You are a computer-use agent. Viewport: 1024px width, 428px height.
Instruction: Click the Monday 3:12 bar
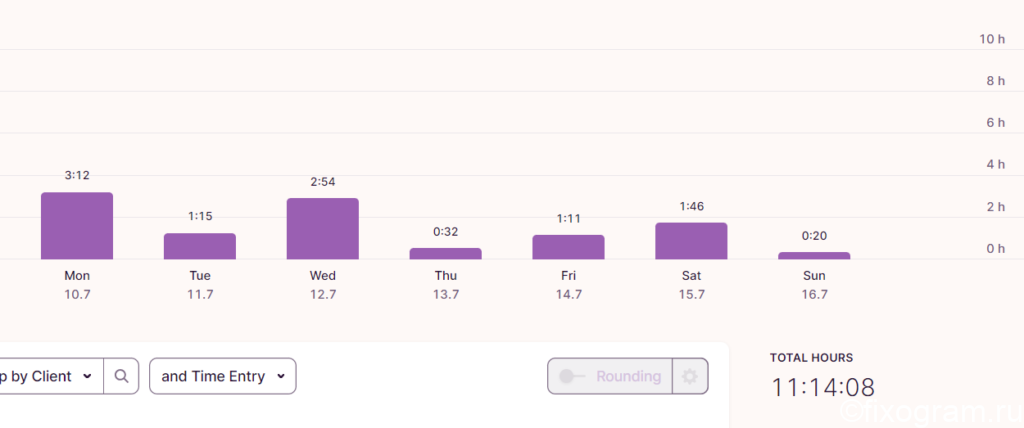77,226
